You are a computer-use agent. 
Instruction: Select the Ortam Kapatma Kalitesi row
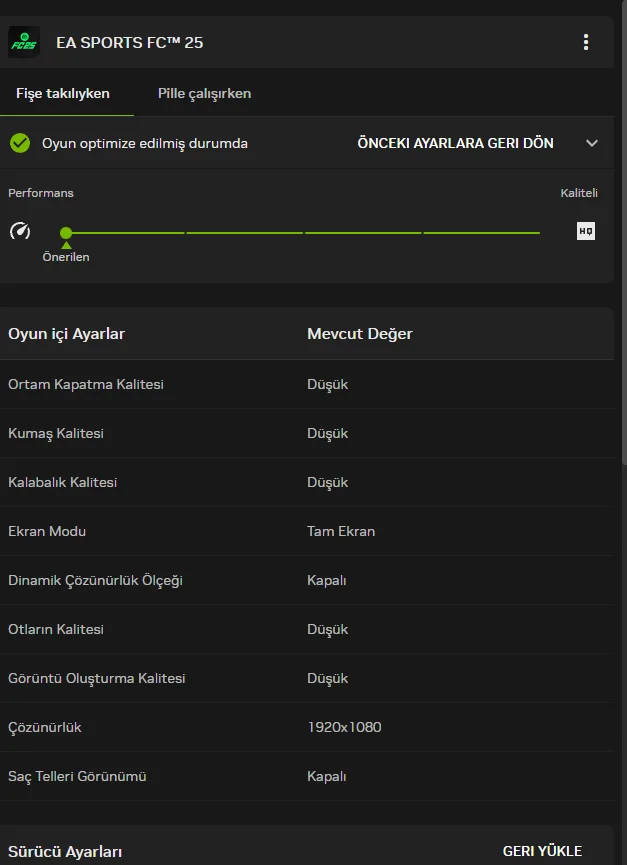(307, 384)
